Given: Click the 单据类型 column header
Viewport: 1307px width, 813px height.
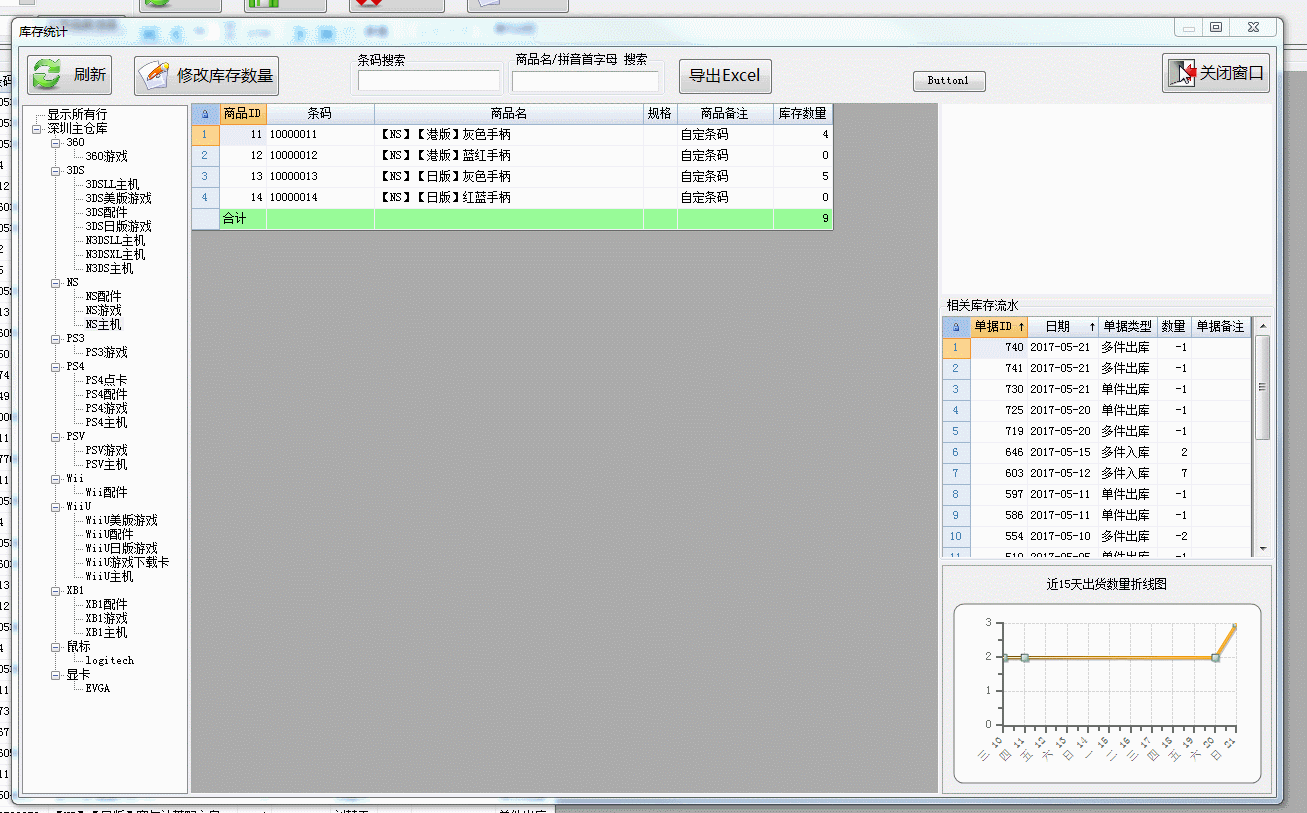Looking at the screenshot, I should coord(1127,327).
